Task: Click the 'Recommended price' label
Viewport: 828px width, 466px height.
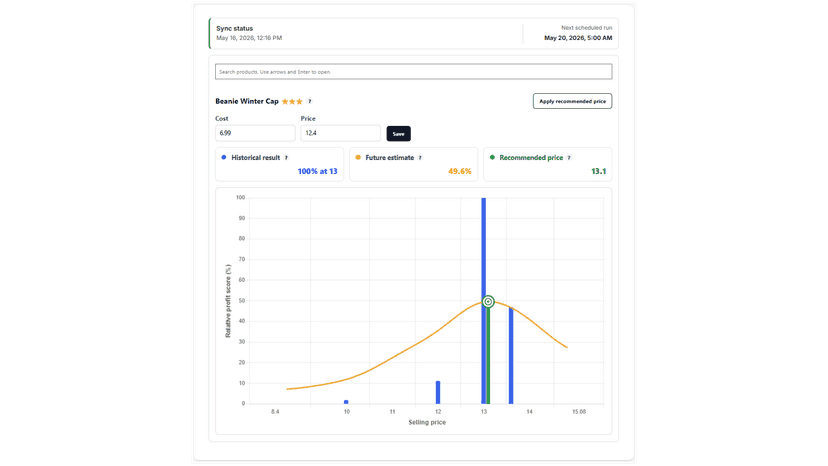Action: [x=531, y=157]
